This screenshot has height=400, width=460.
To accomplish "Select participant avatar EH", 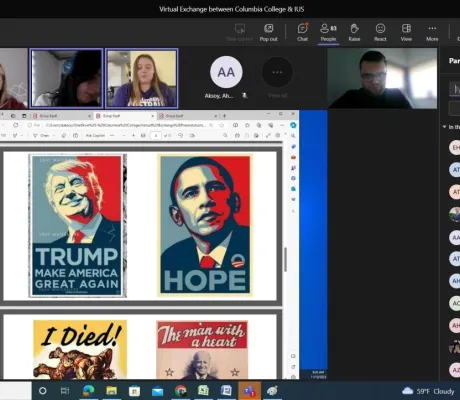I will [x=455, y=147].
